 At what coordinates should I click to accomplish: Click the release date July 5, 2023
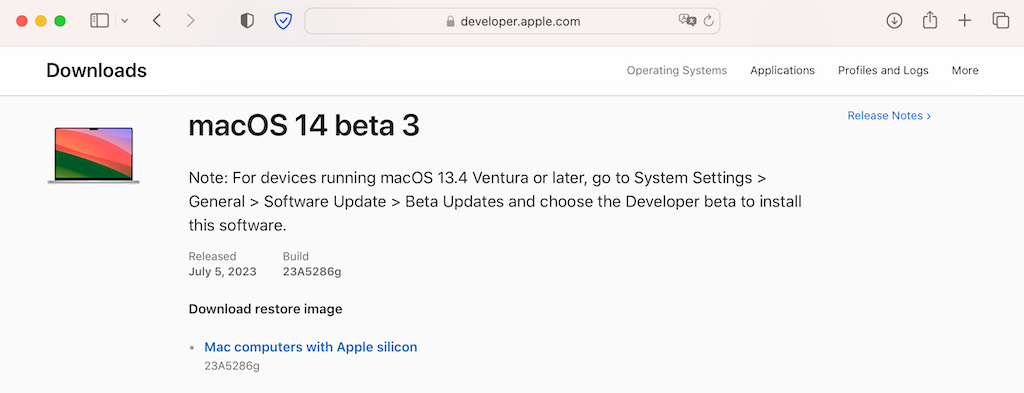(223, 272)
